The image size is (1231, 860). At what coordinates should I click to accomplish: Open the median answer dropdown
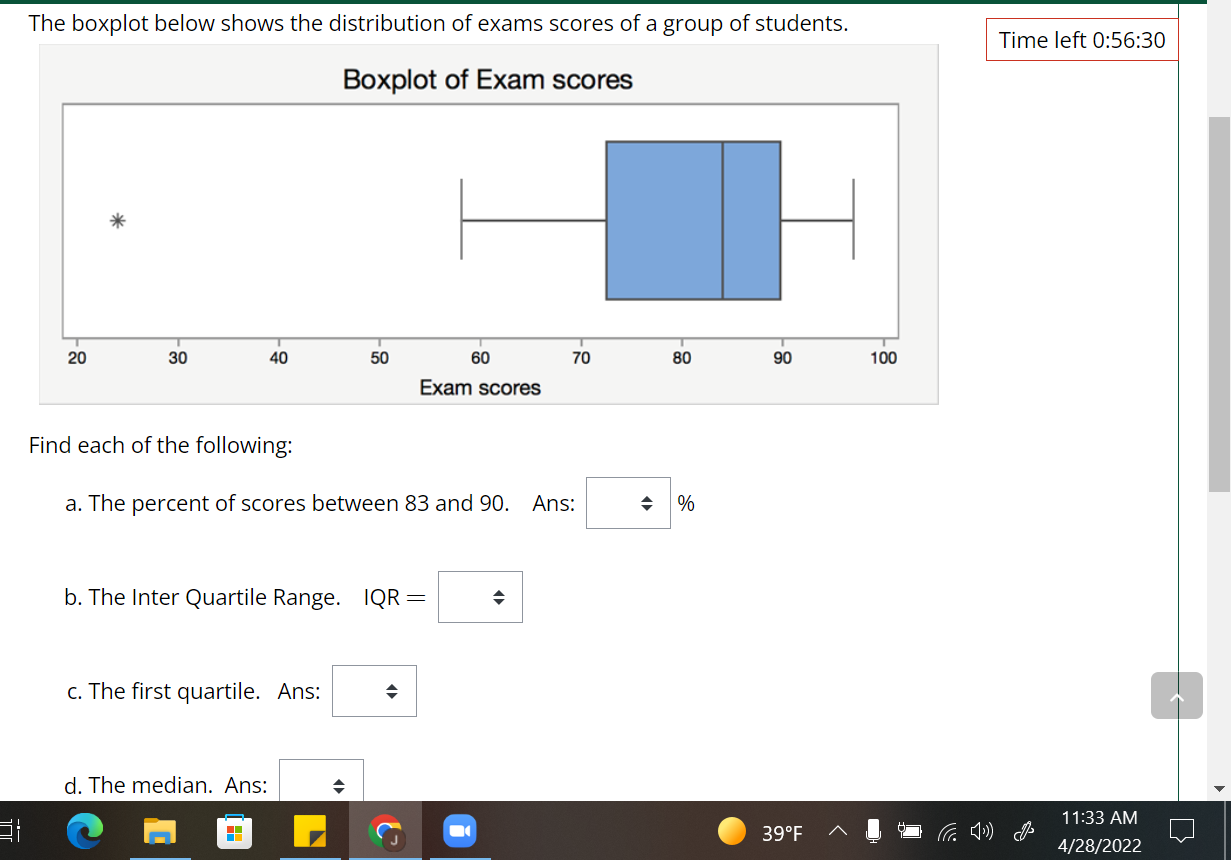[321, 780]
